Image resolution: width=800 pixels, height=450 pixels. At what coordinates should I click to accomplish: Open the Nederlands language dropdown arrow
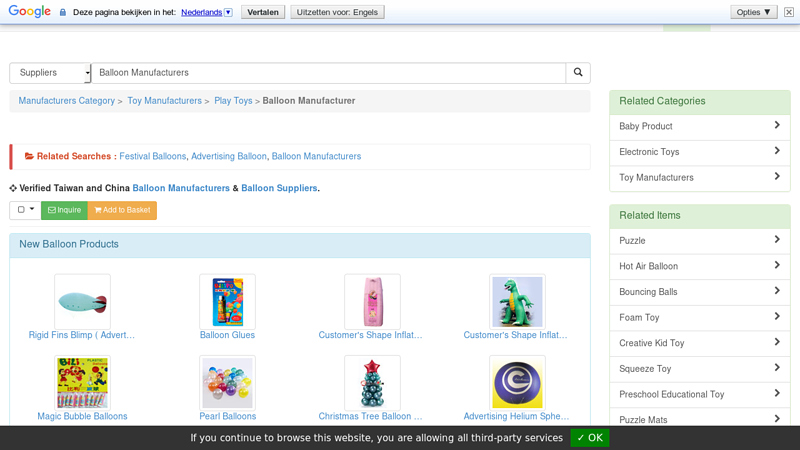[x=228, y=12]
